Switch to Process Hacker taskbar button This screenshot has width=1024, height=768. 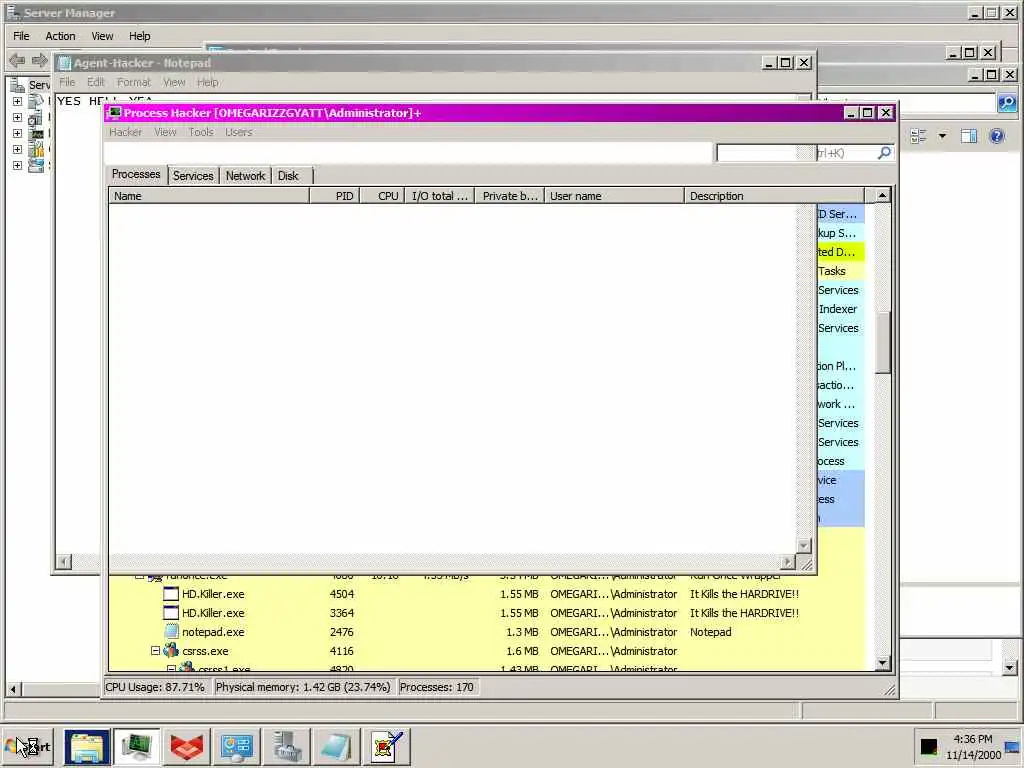click(x=136, y=746)
